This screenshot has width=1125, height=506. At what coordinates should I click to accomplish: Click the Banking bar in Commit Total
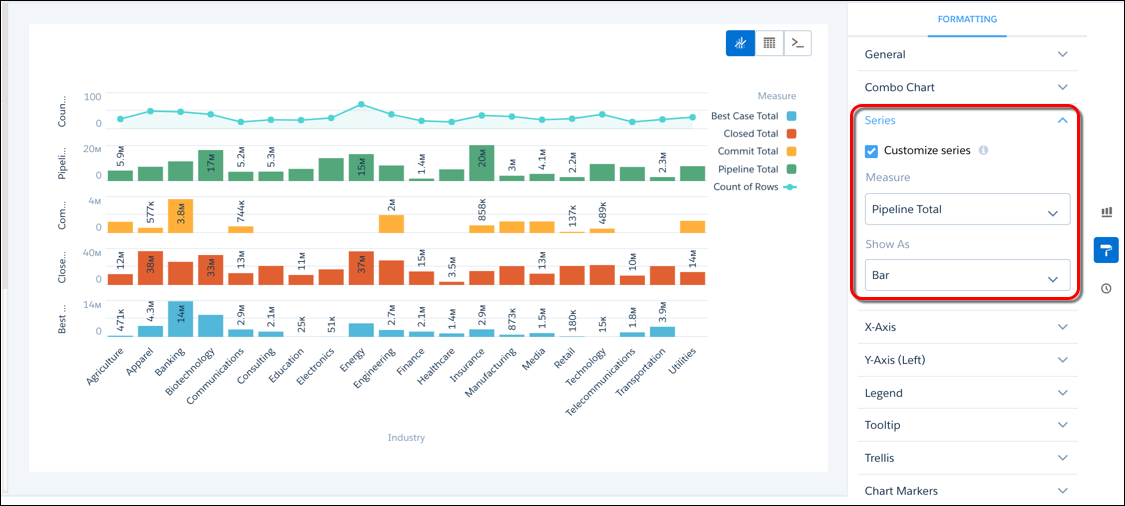pos(180,216)
